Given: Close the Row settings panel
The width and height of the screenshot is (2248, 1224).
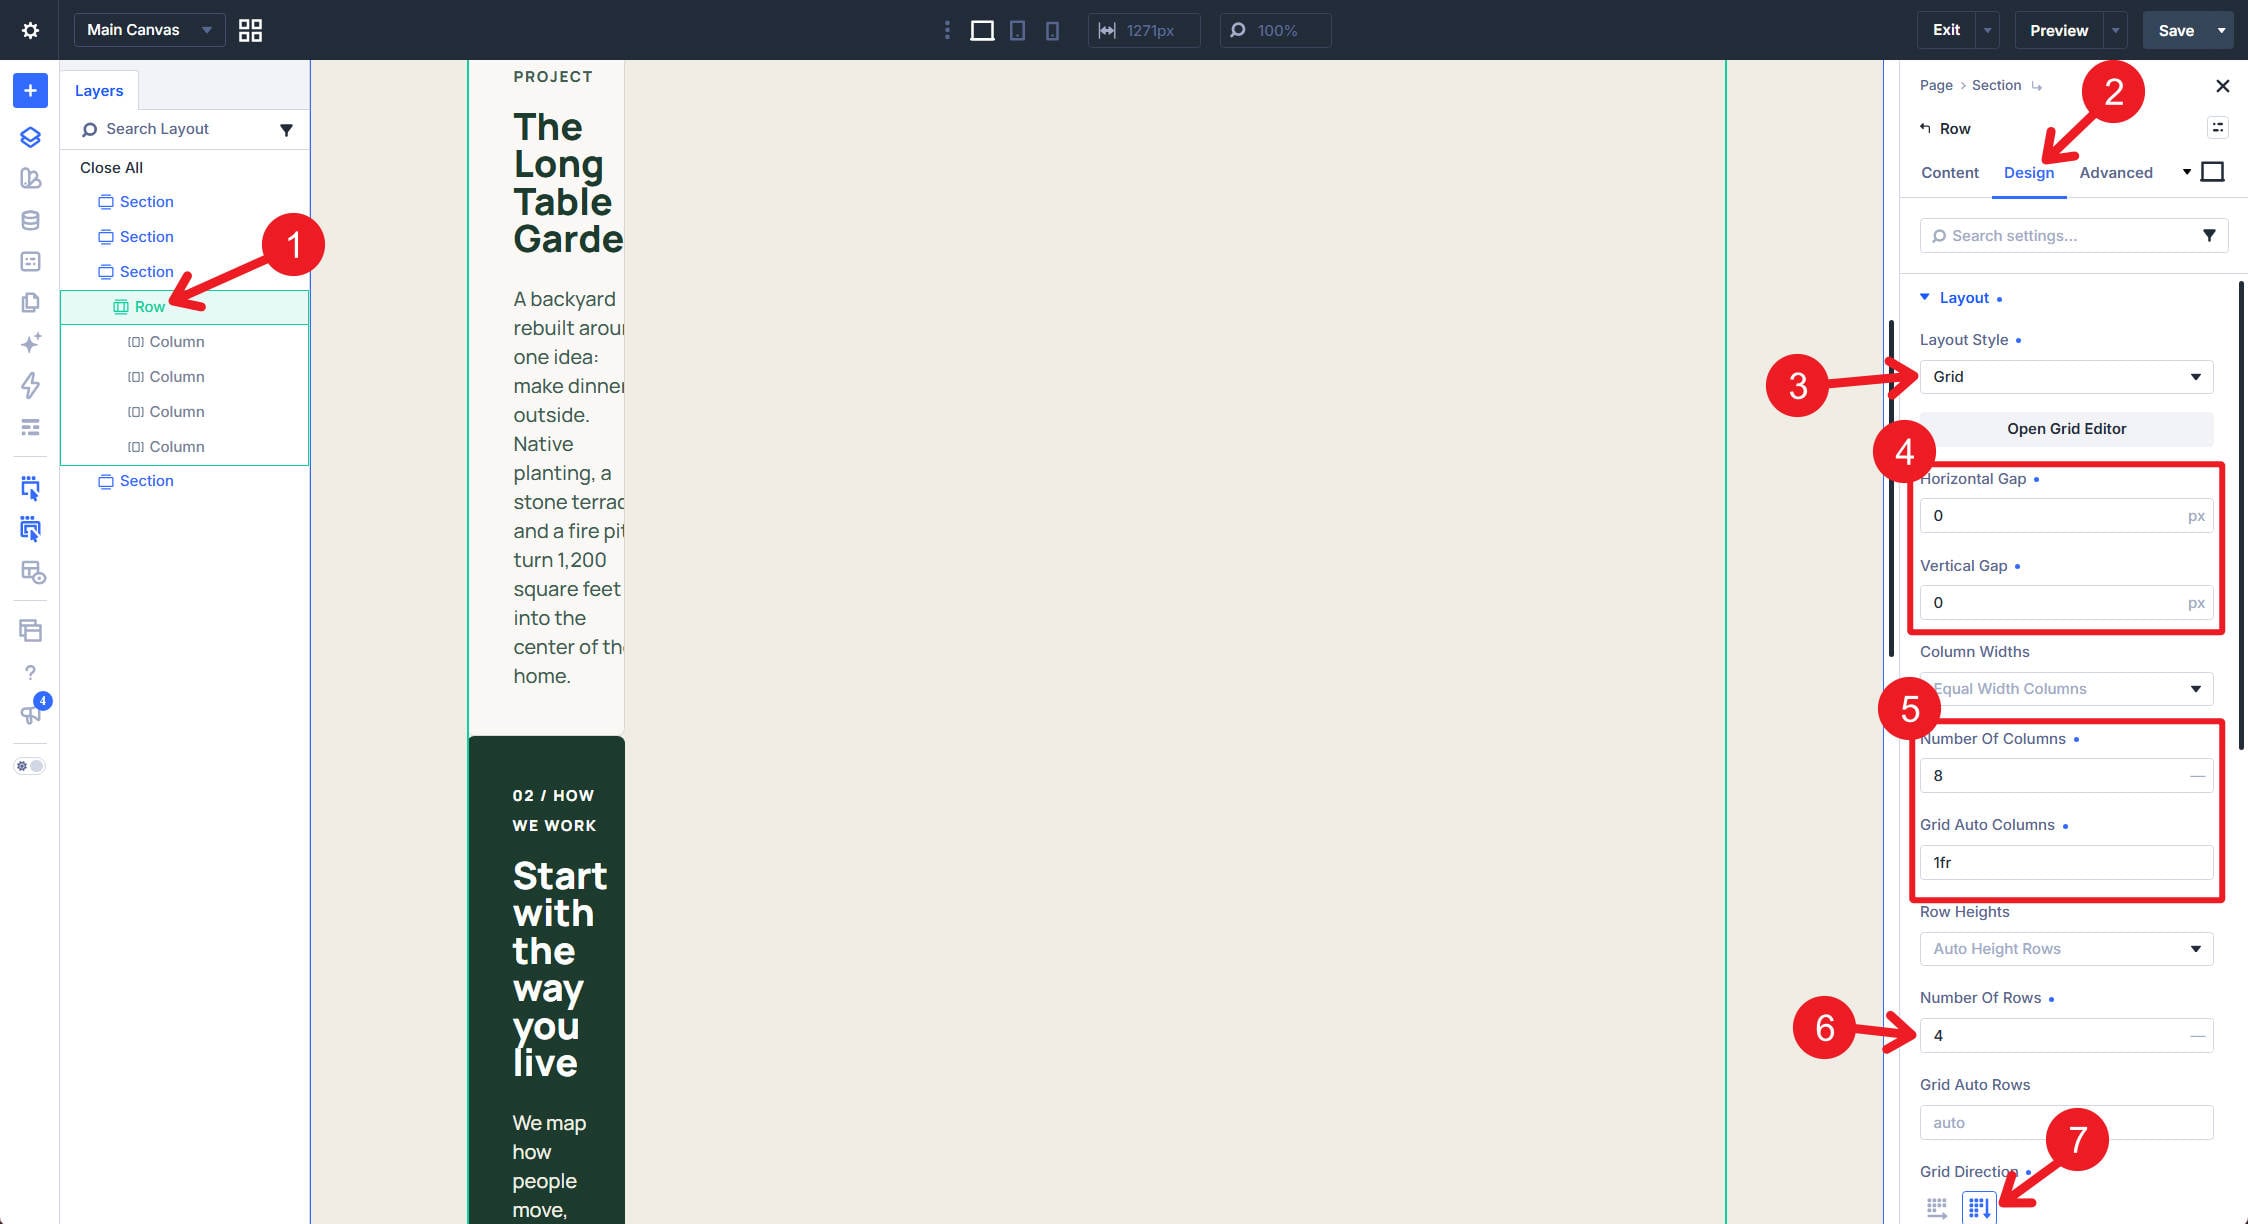Looking at the screenshot, I should pos(2222,86).
